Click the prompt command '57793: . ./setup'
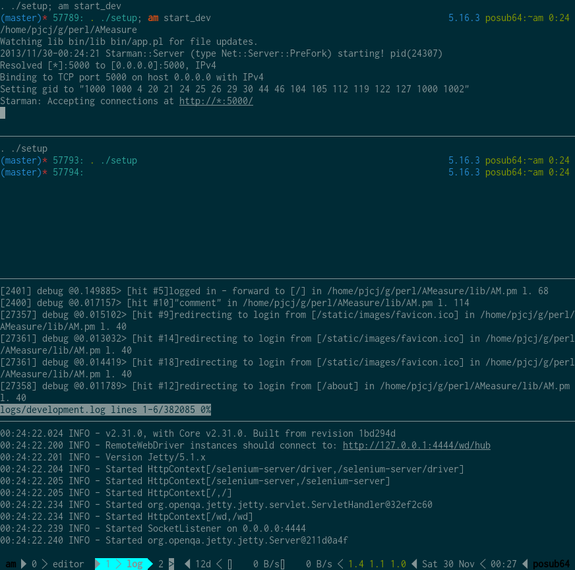 pos(95,161)
